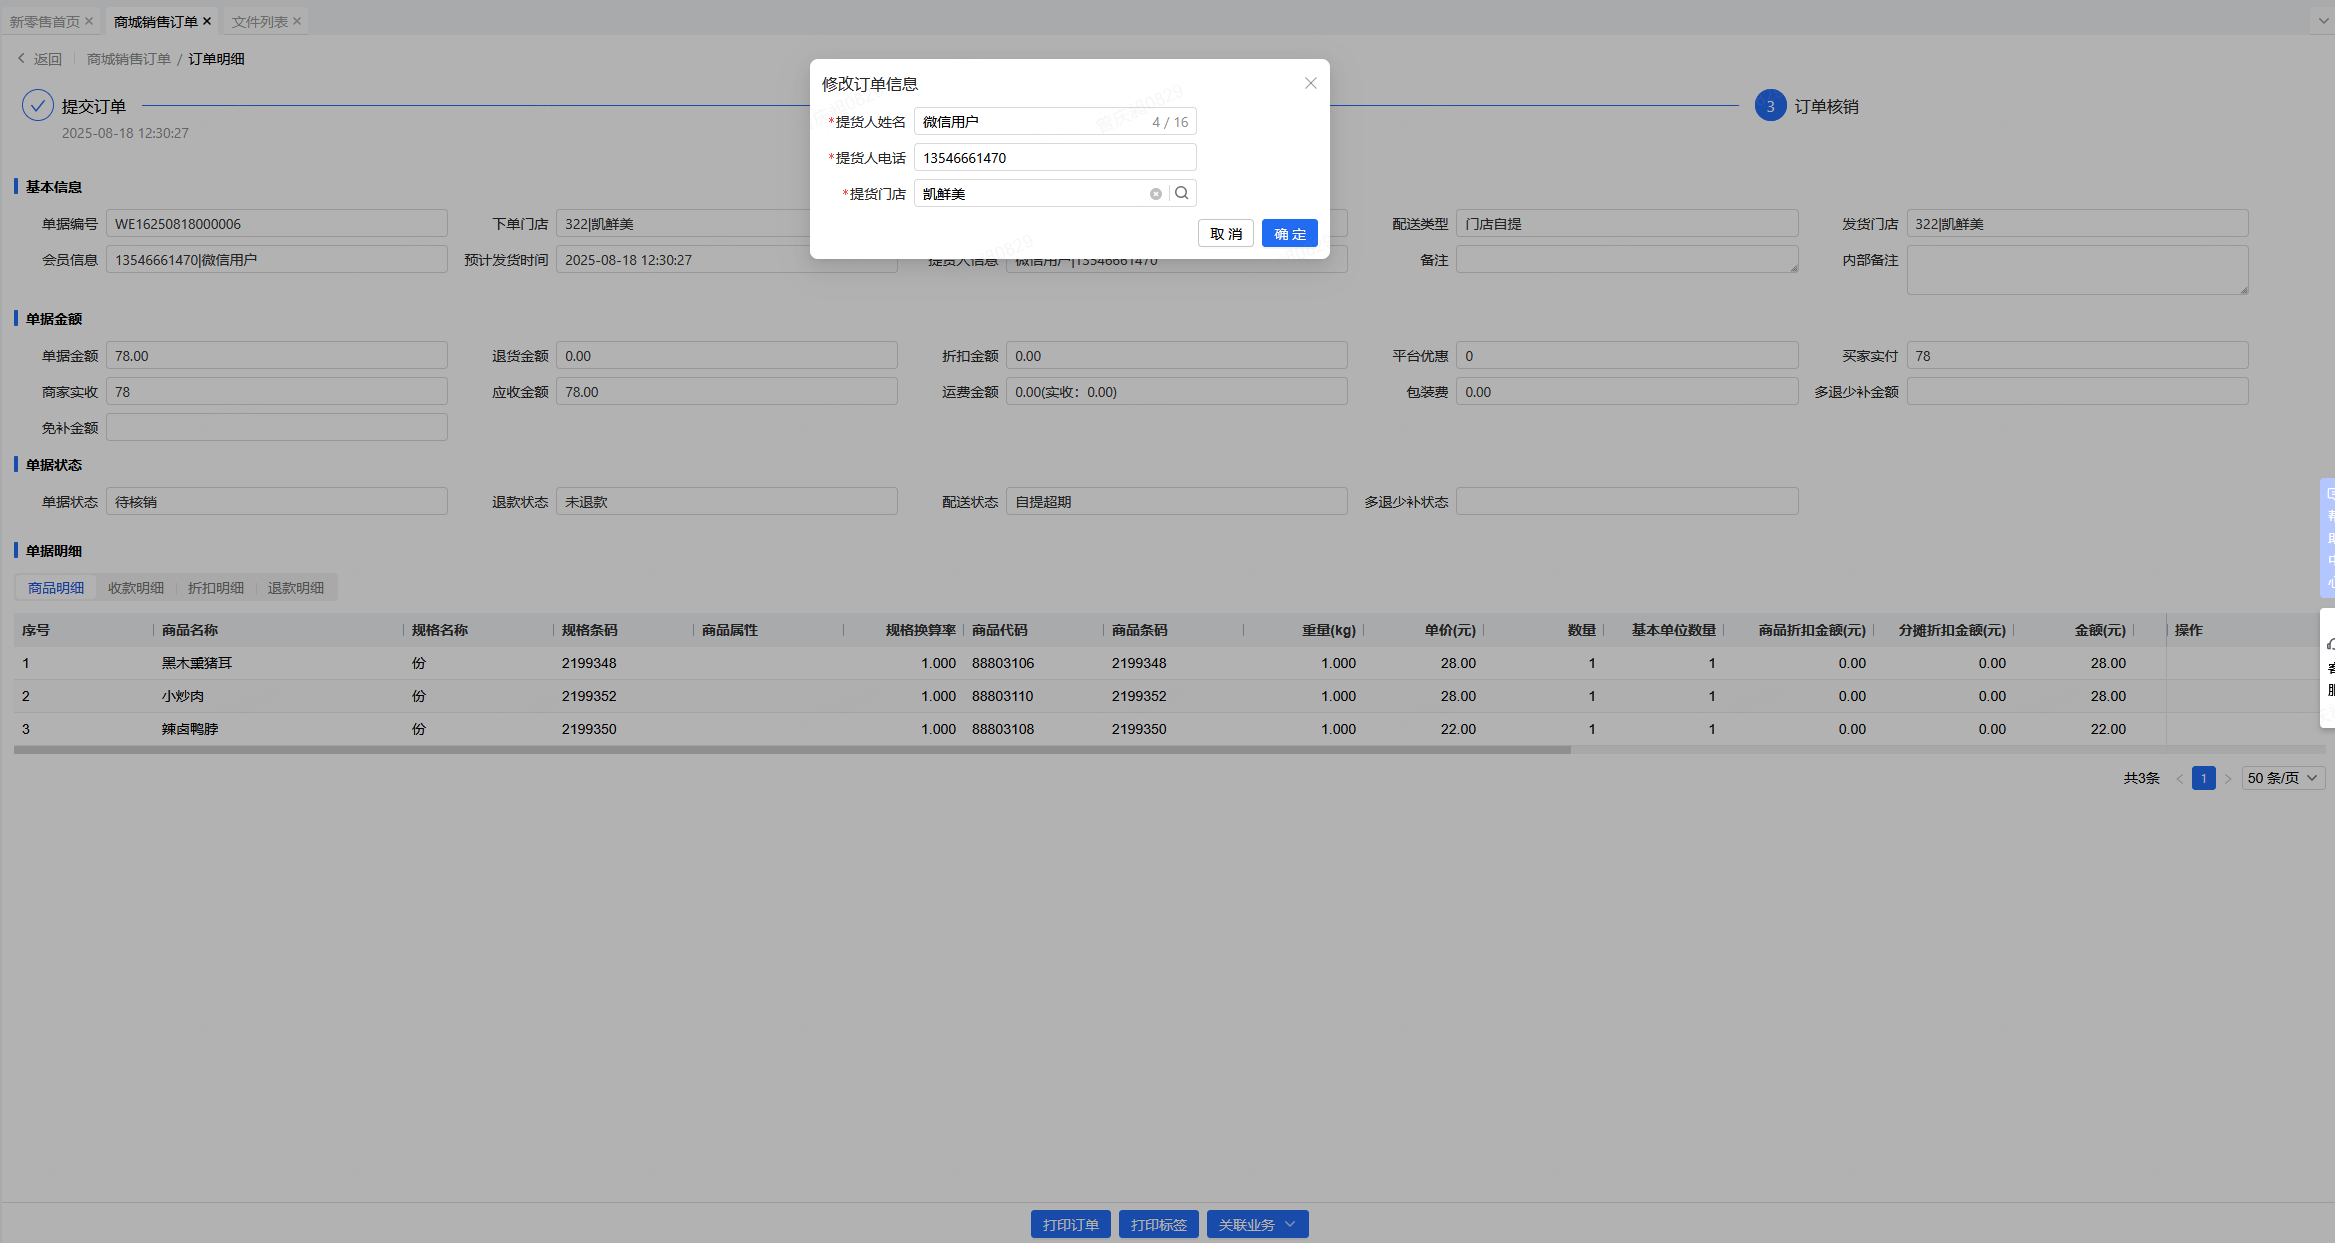Edit the 提货人姓名 input field
The image size is (2335, 1243).
pyautogui.click(x=1055, y=122)
